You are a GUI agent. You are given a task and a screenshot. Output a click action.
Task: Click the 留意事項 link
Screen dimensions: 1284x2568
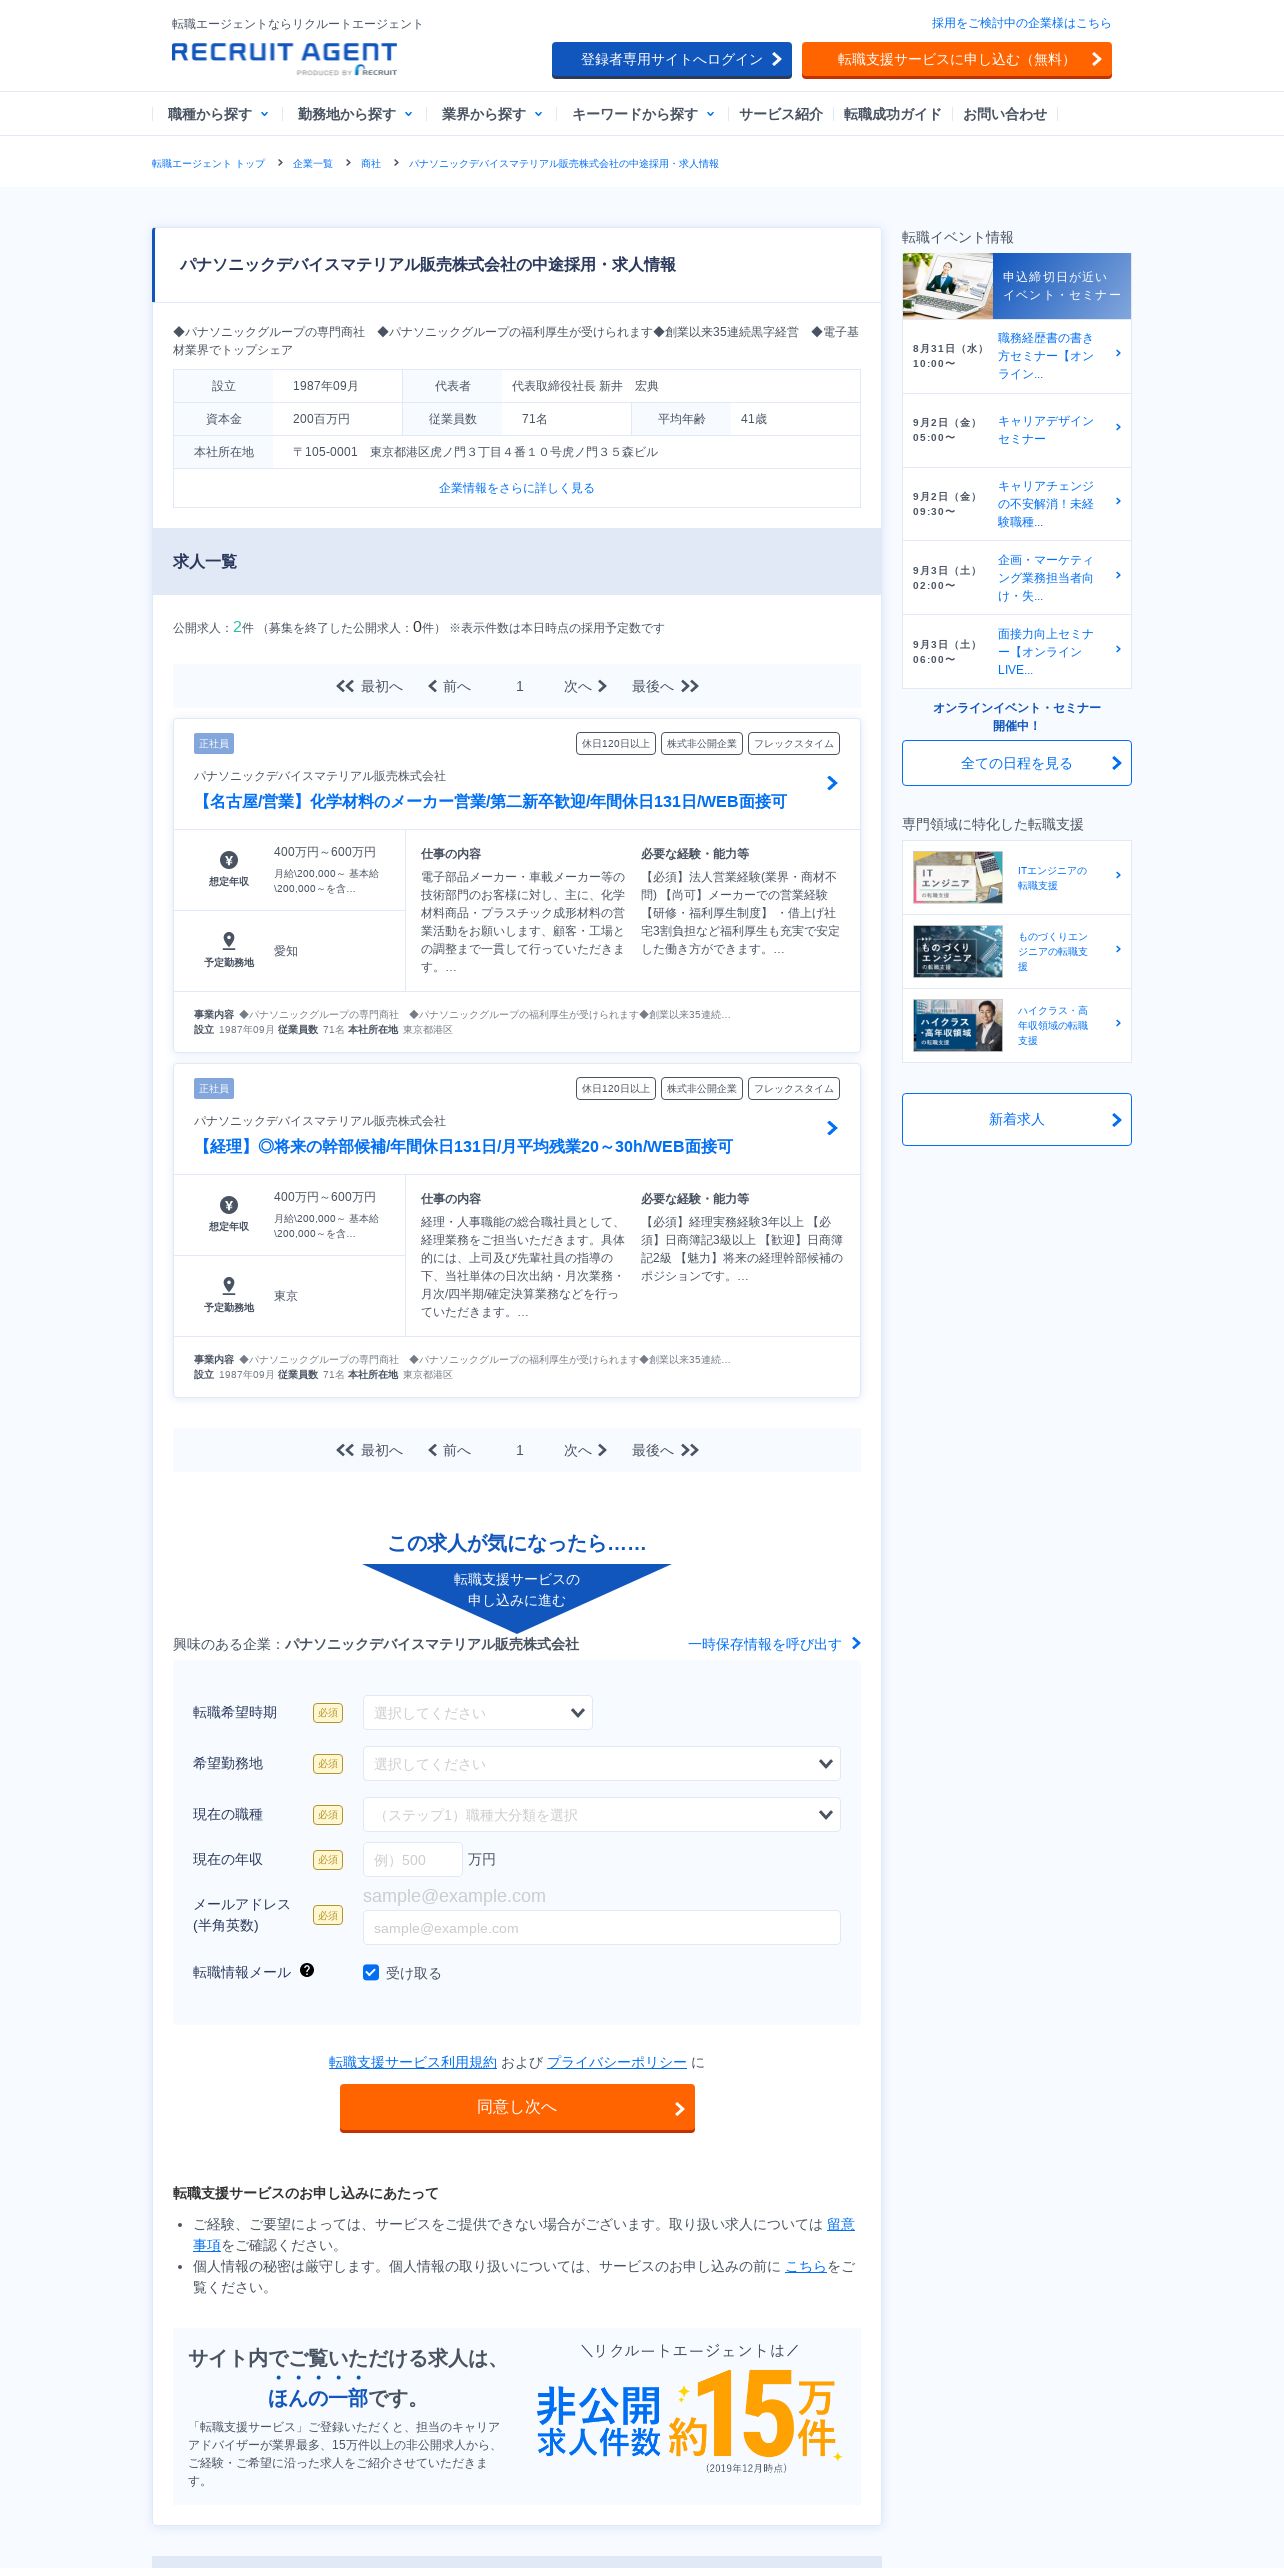tap(840, 2224)
